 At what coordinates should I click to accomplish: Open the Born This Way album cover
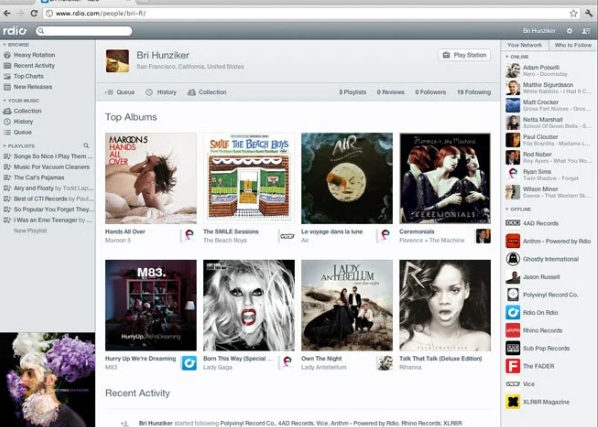click(x=249, y=305)
